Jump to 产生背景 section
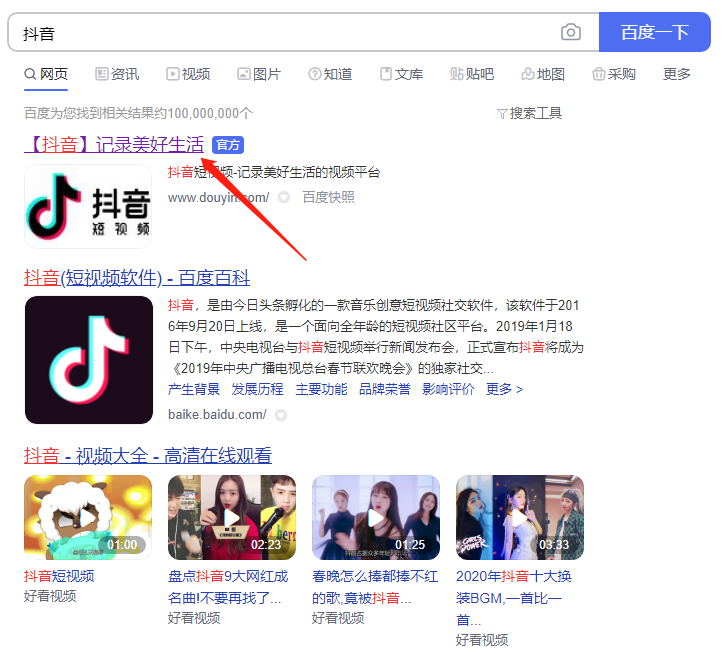The width and height of the screenshot is (725, 654). [x=194, y=389]
